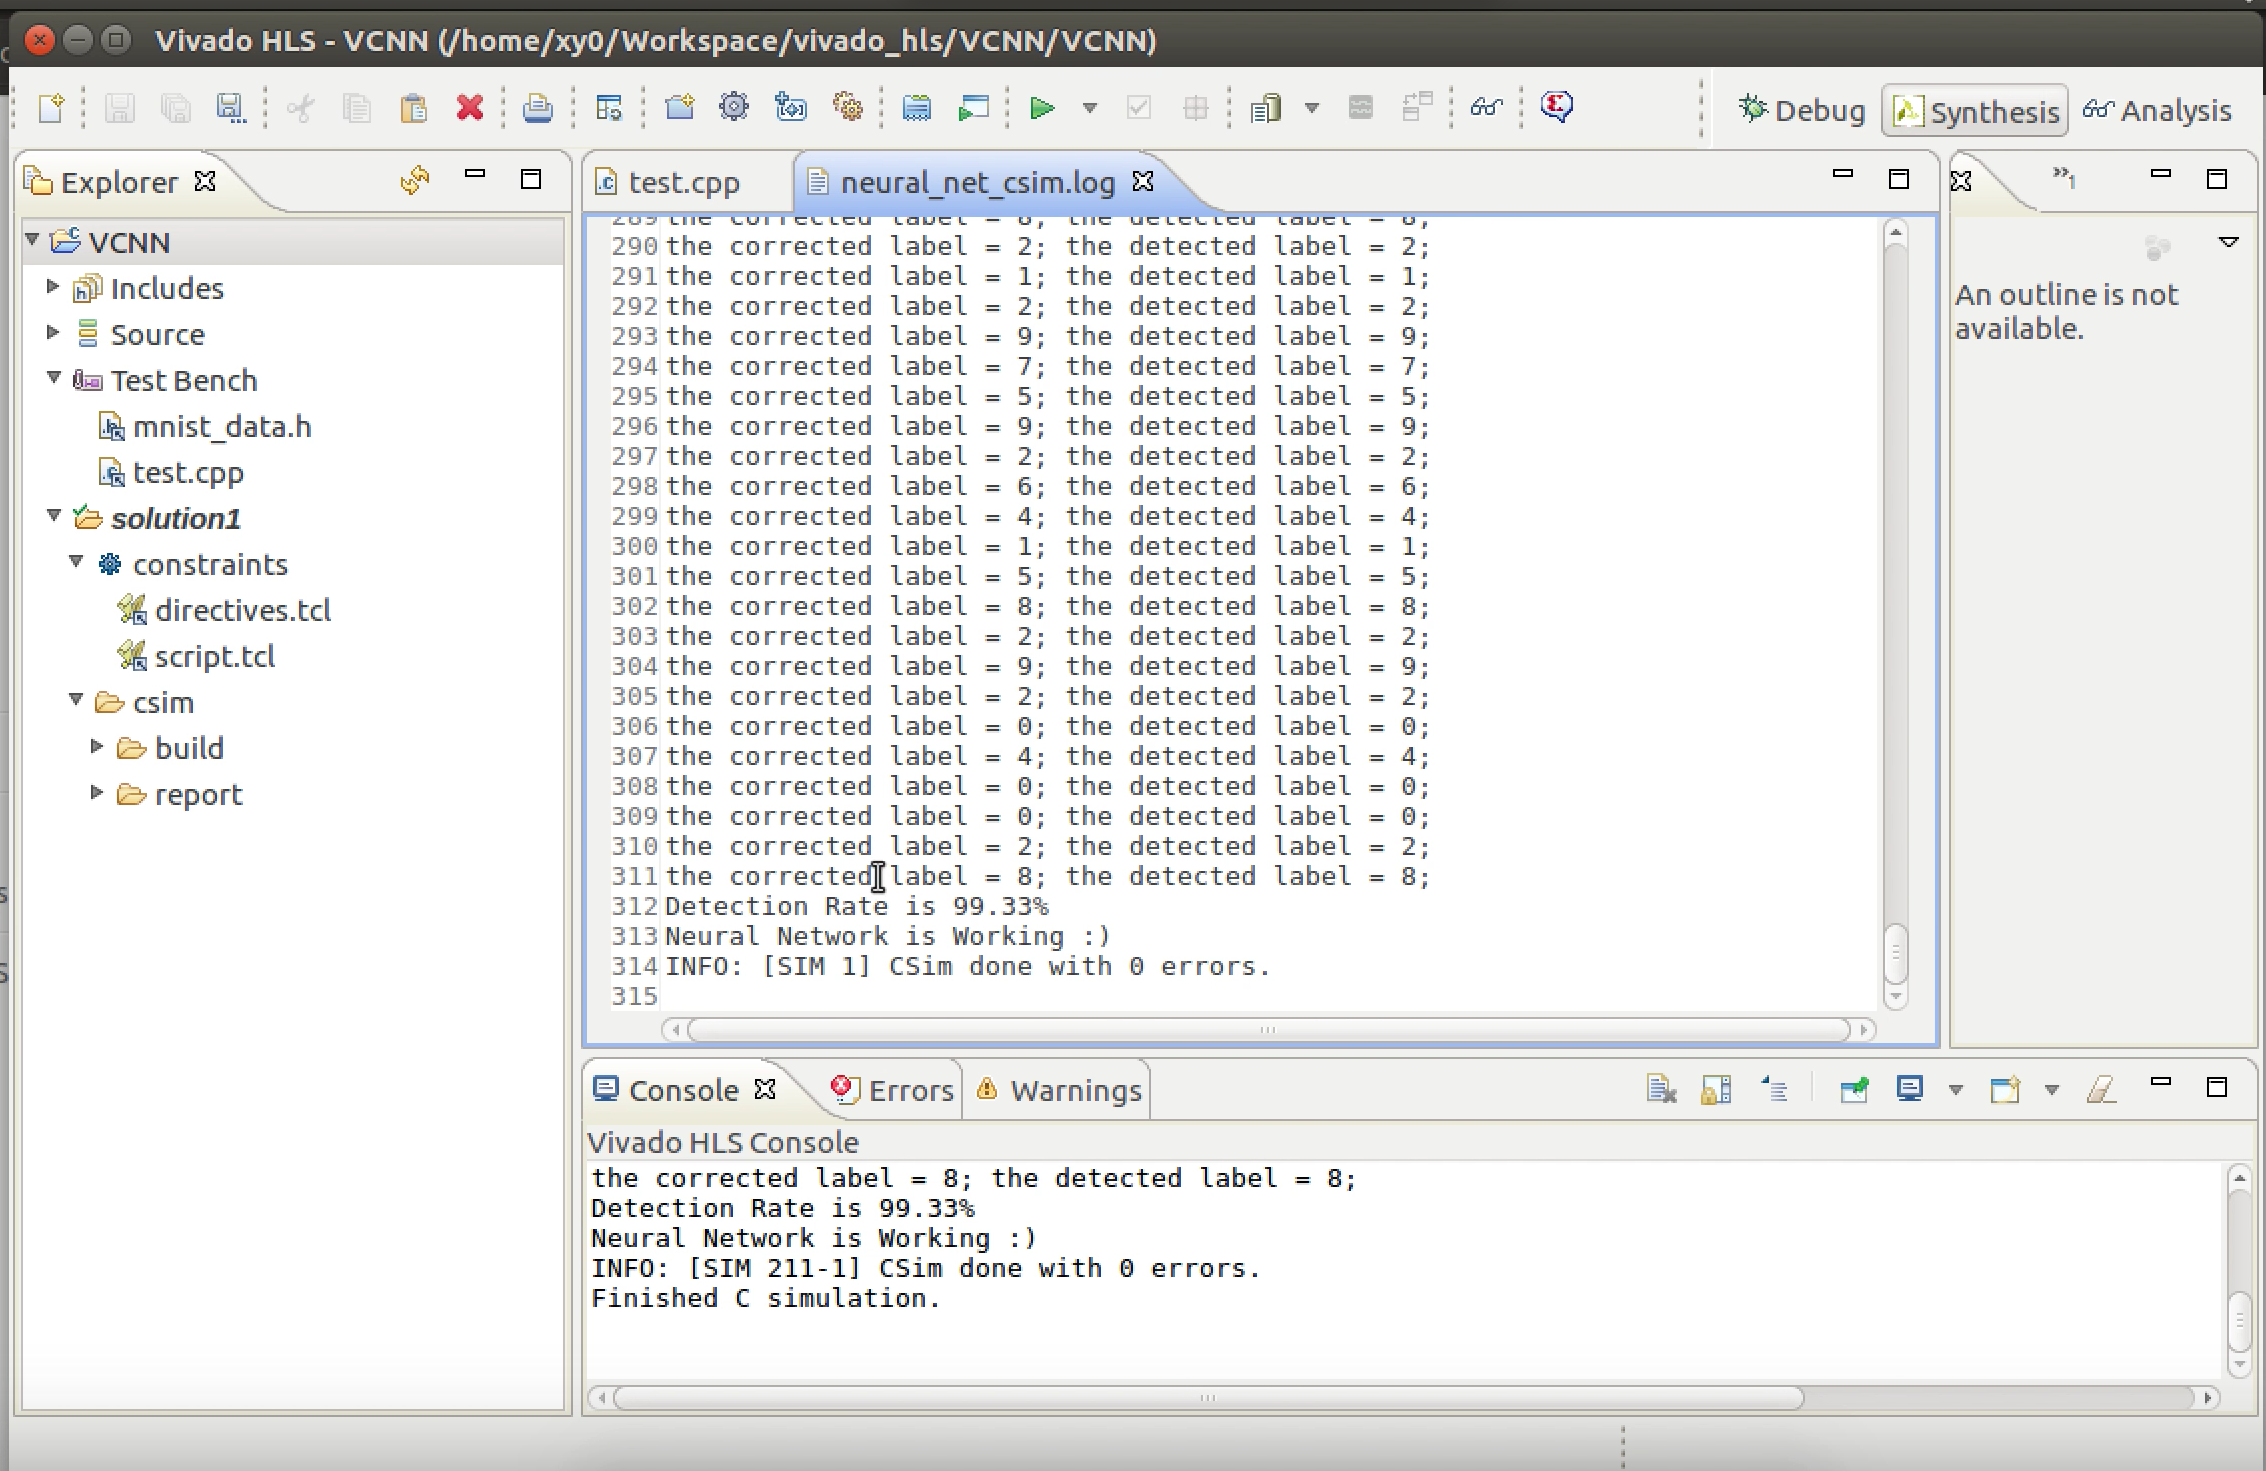This screenshot has width=2266, height=1471.
Task: Expand the Source tree node
Action: 53,333
